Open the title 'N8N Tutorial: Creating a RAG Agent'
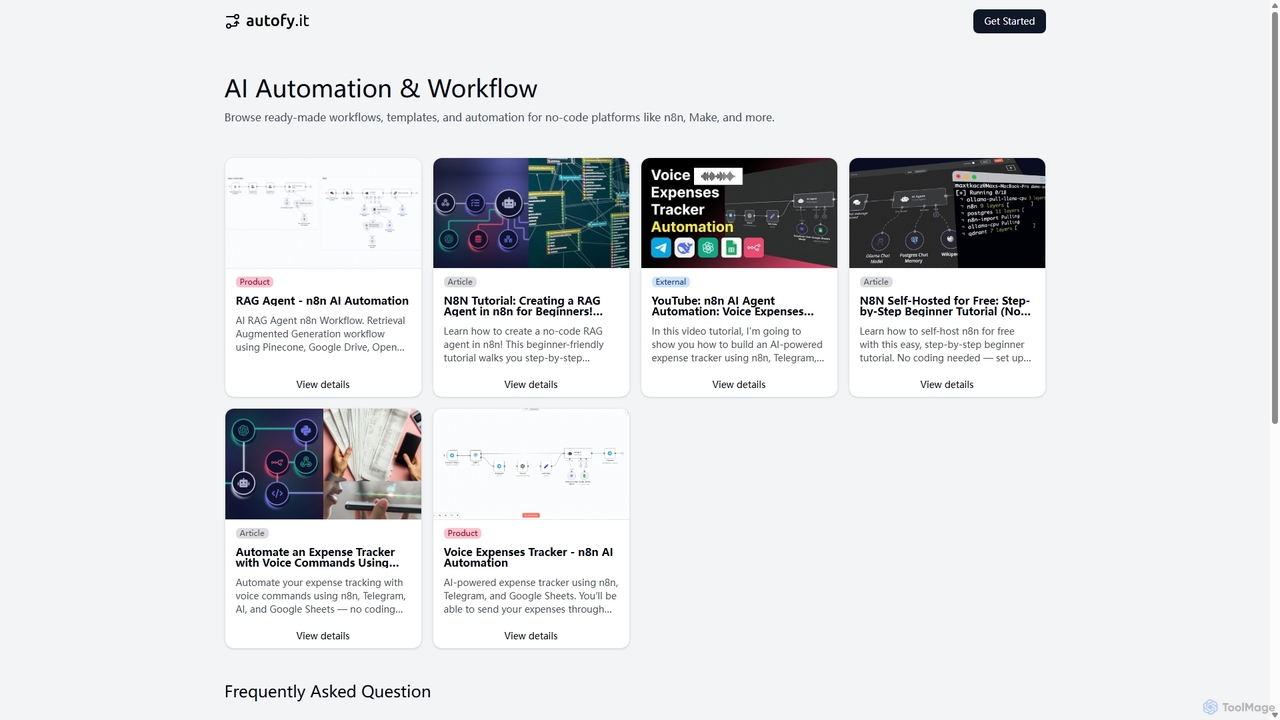 (524, 306)
